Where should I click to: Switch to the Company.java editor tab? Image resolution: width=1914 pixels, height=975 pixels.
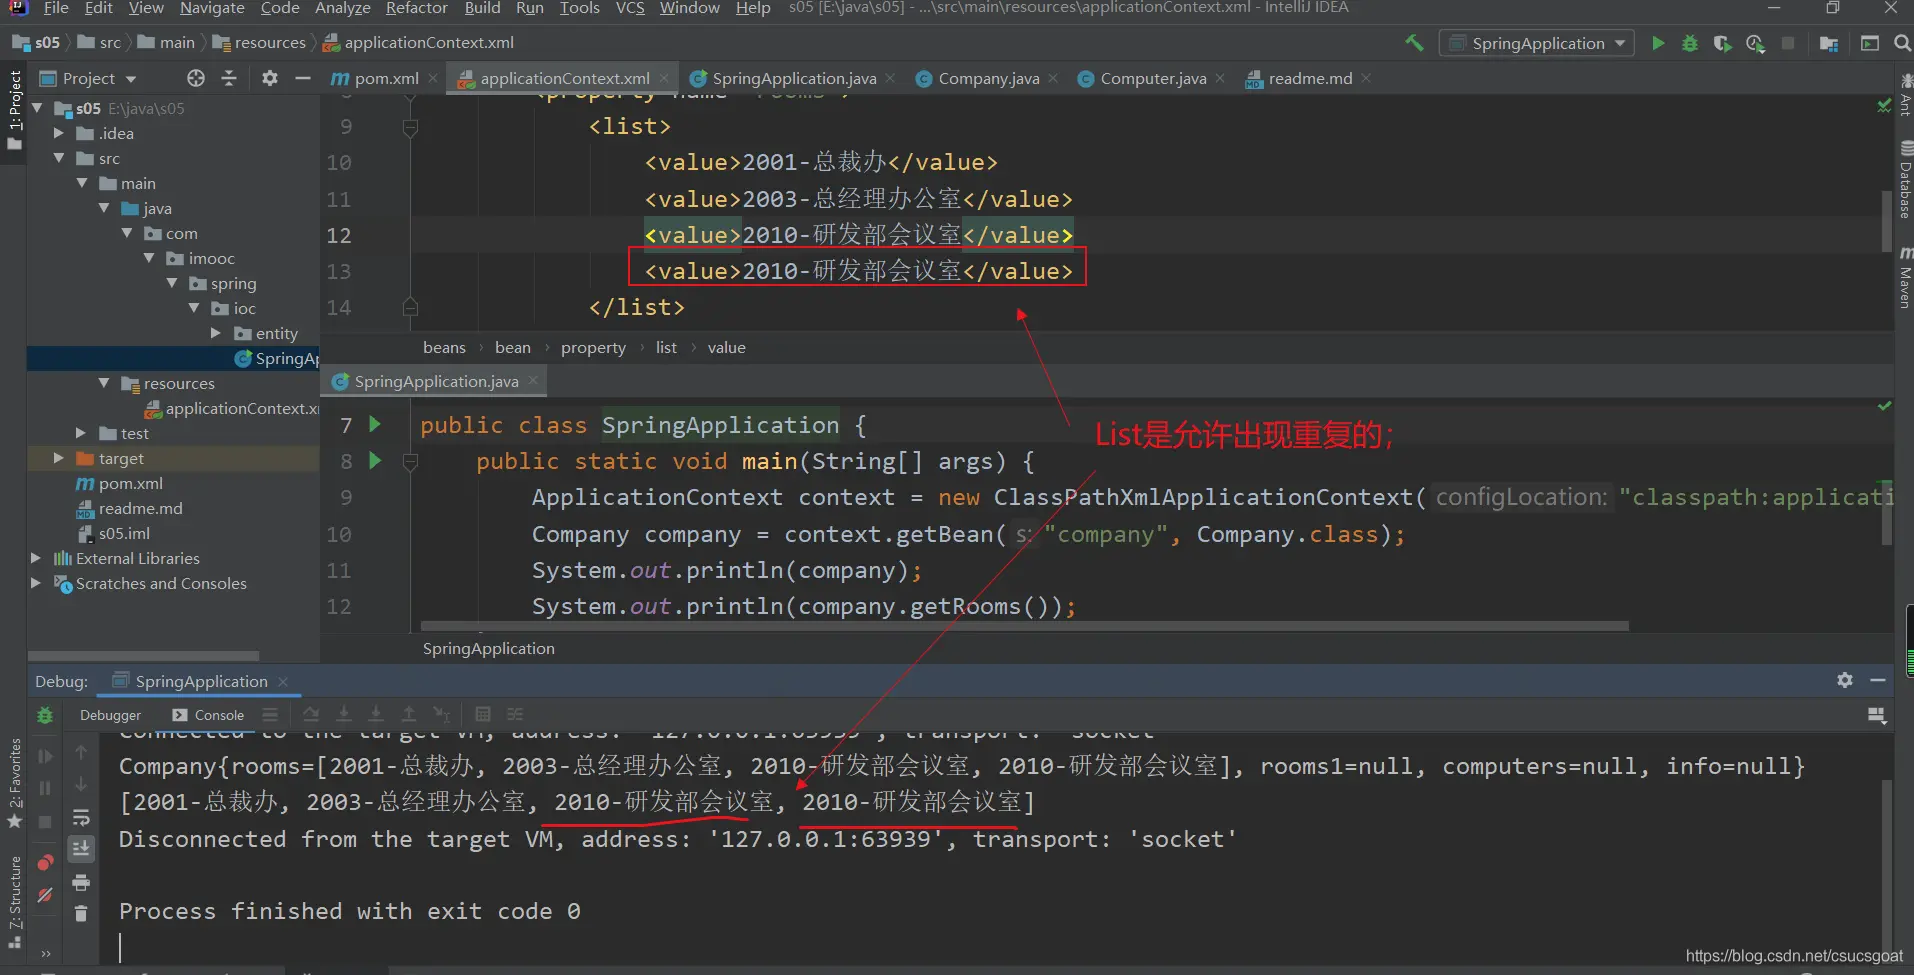coord(988,78)
